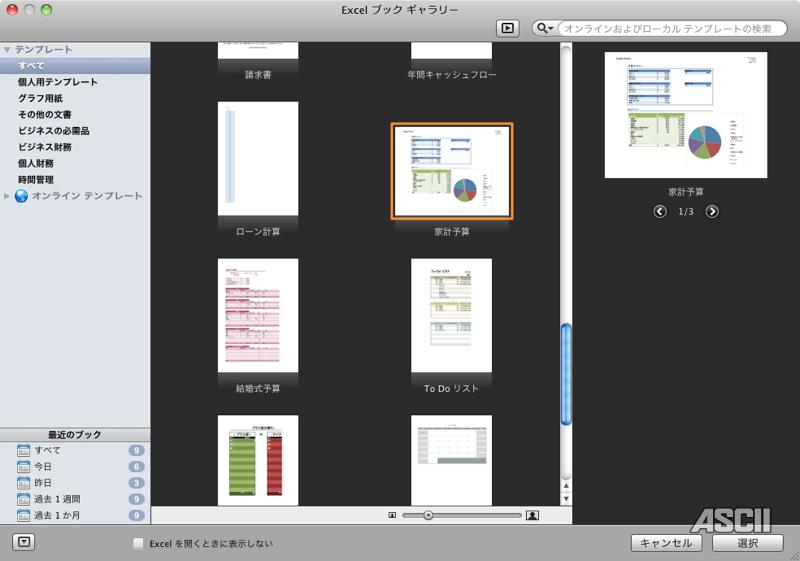This screenshot has height=561, width=800.
Task: Click the scrollbar up arrow
Action: coord(566,486)
